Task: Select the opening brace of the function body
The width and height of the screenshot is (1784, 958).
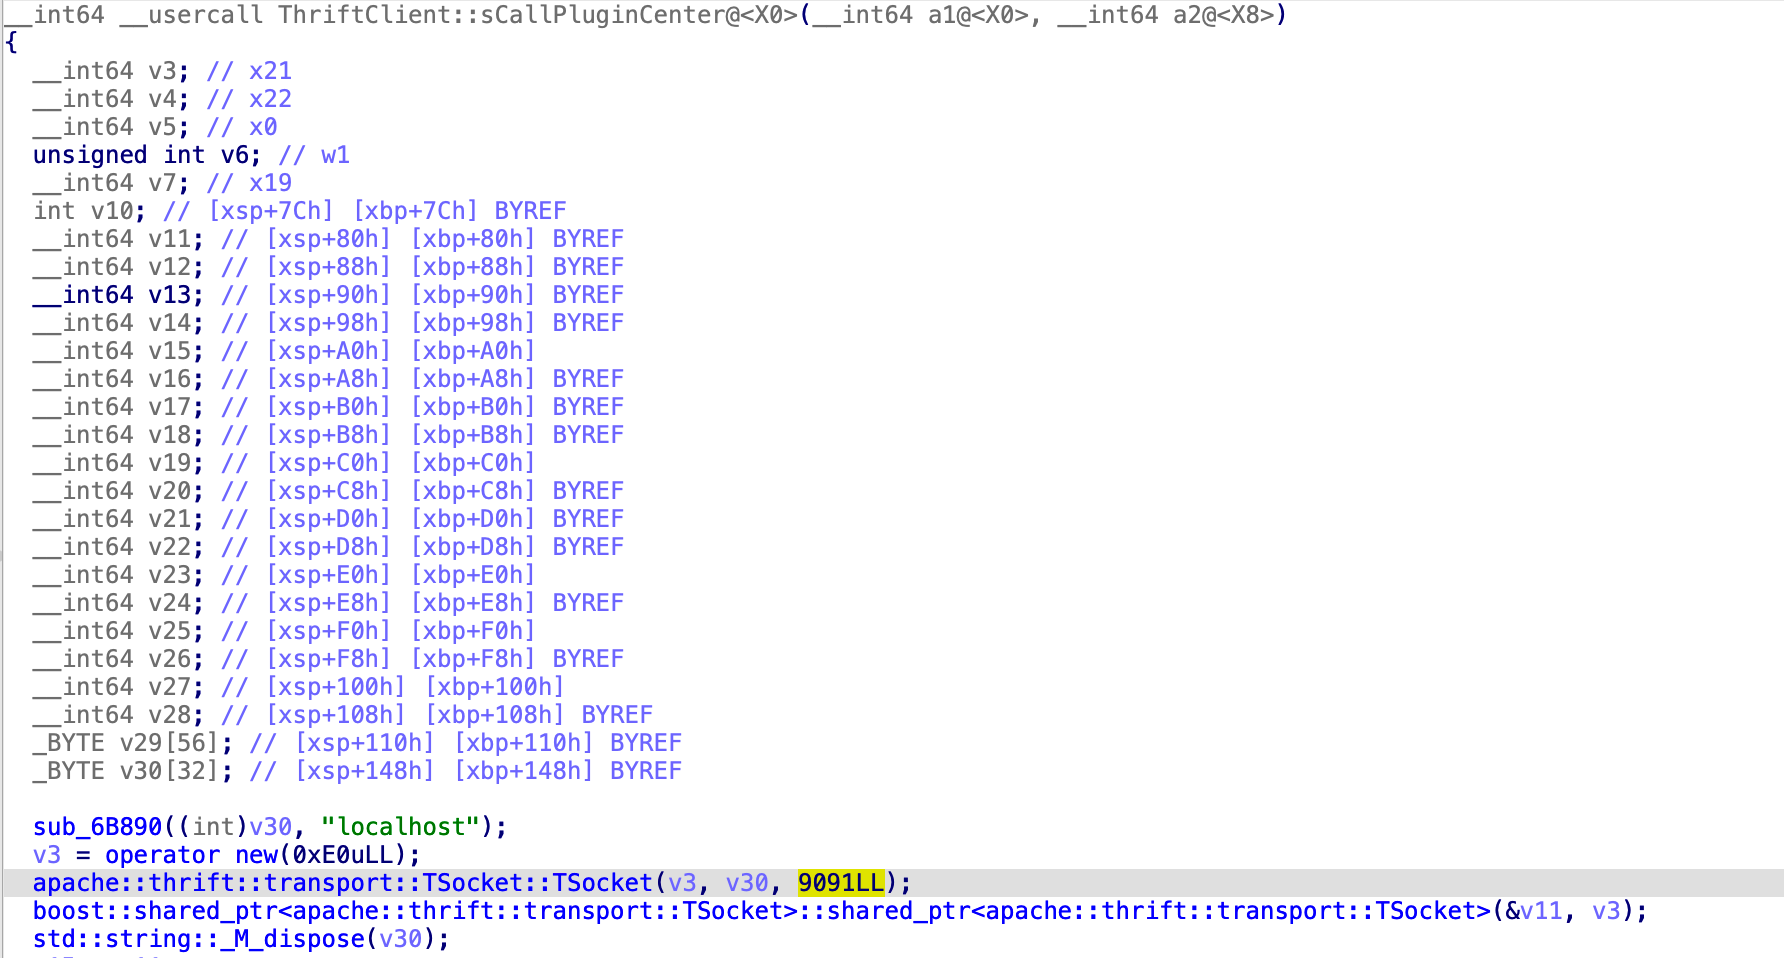Action: point(11,43)
